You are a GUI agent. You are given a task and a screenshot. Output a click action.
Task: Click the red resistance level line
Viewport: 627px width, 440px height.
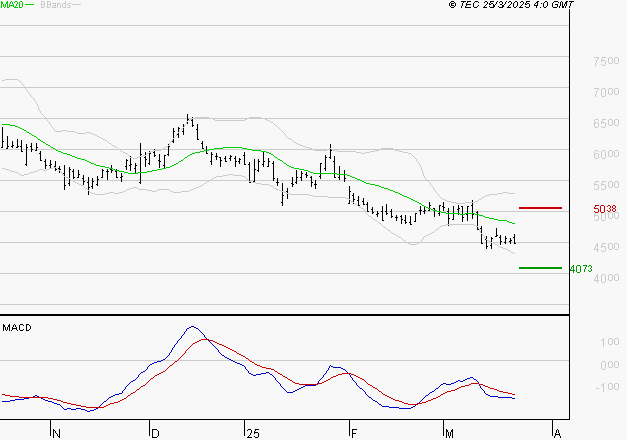[x=540, y=208]
